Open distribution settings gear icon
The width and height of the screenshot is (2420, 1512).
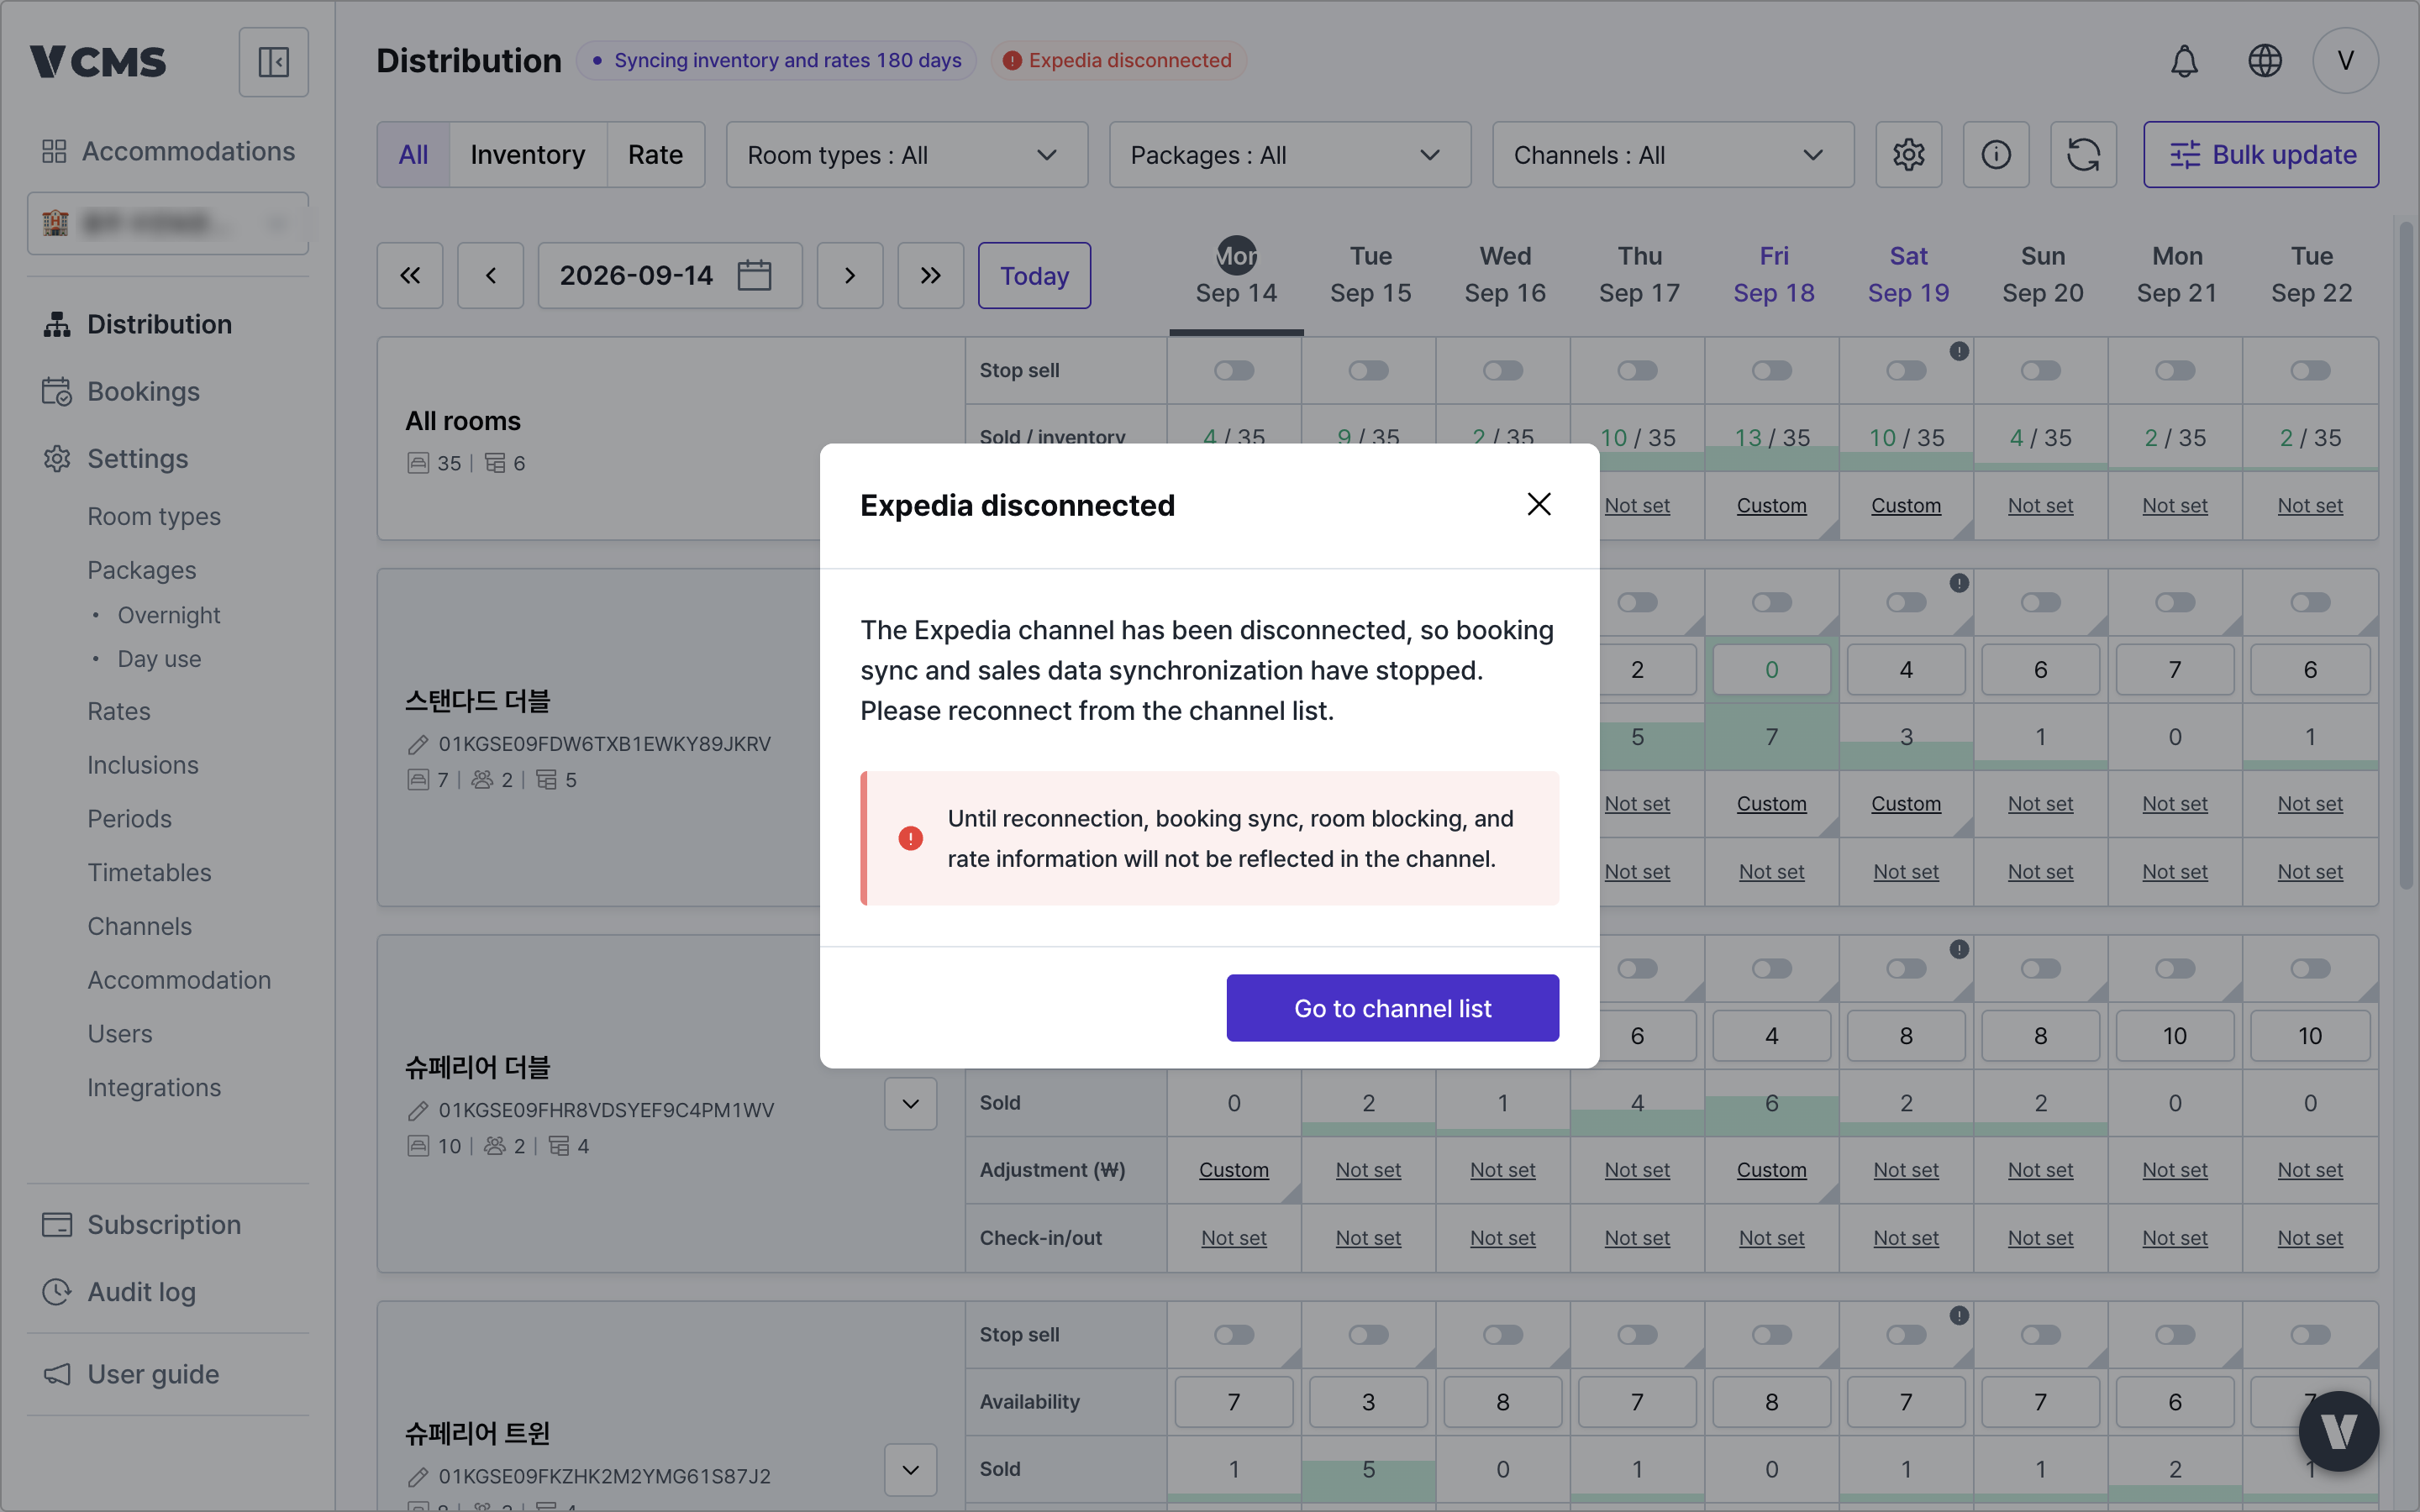point(1908,155)
